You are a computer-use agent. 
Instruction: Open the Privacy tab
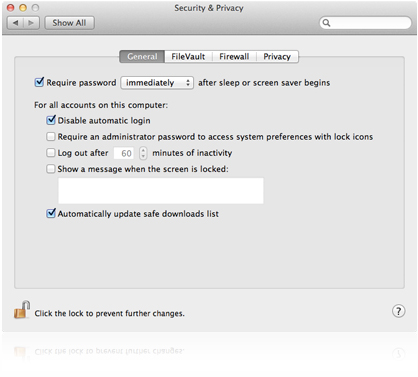point(277,57)
